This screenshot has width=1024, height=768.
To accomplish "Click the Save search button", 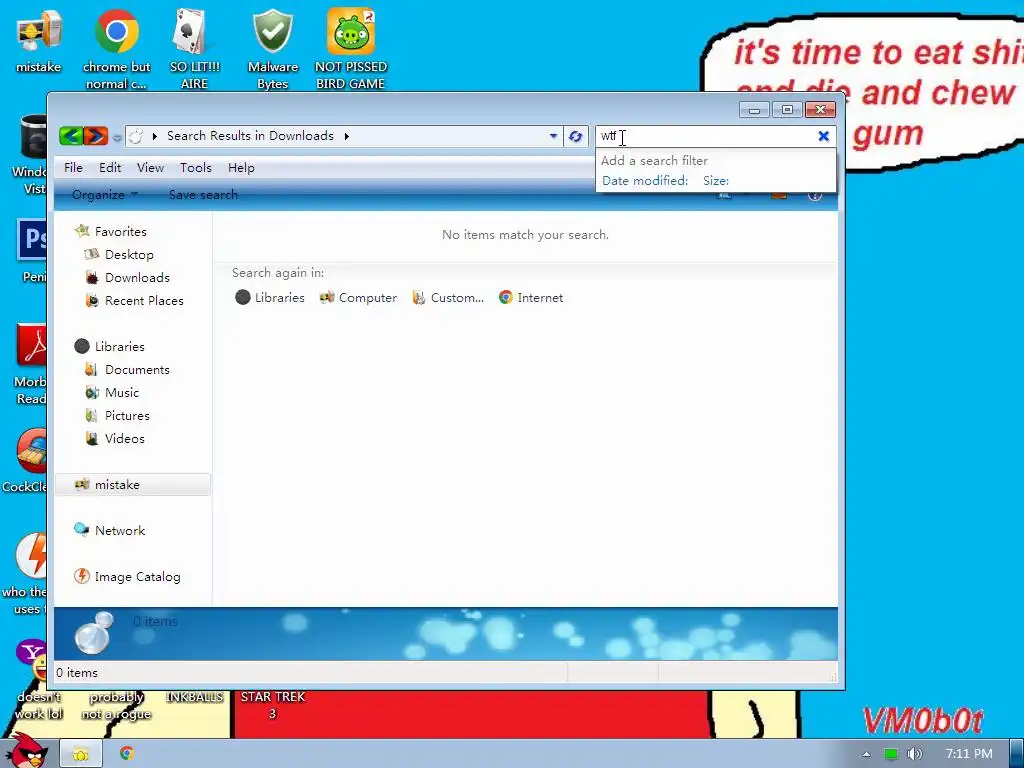I will click(x=203, y=195).
